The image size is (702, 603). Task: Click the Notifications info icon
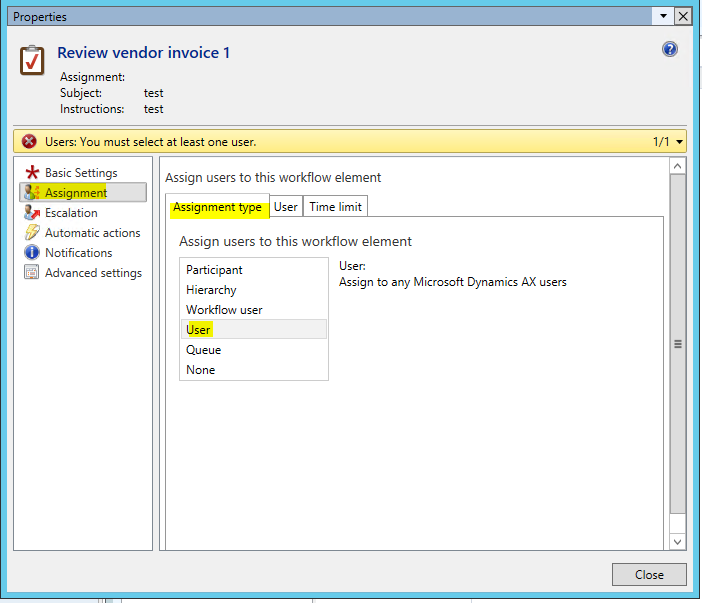point(32,253)
